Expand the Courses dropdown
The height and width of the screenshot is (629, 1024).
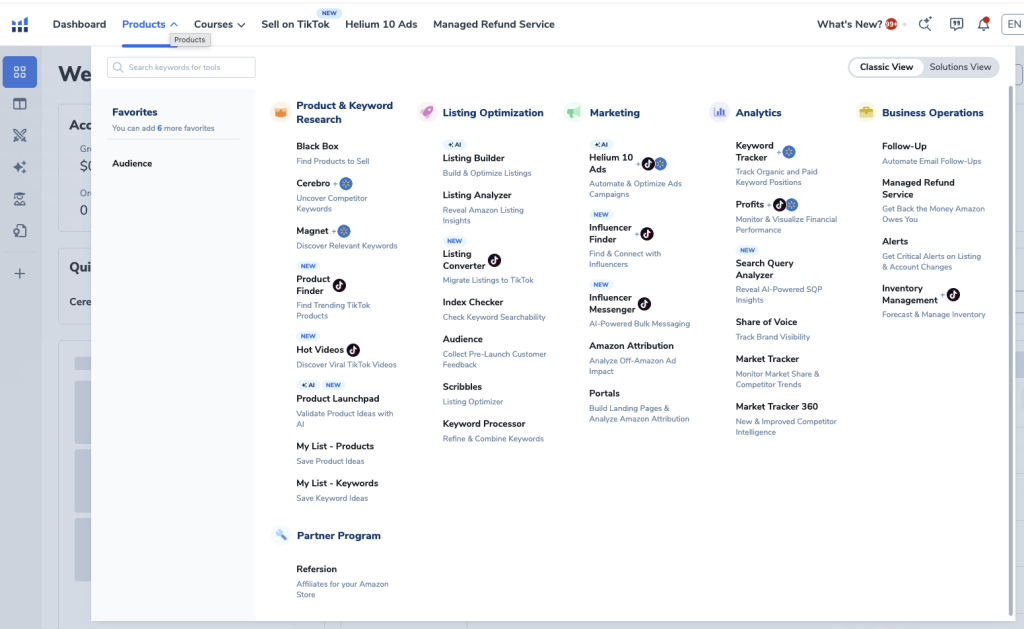click(x=219, y=24)
